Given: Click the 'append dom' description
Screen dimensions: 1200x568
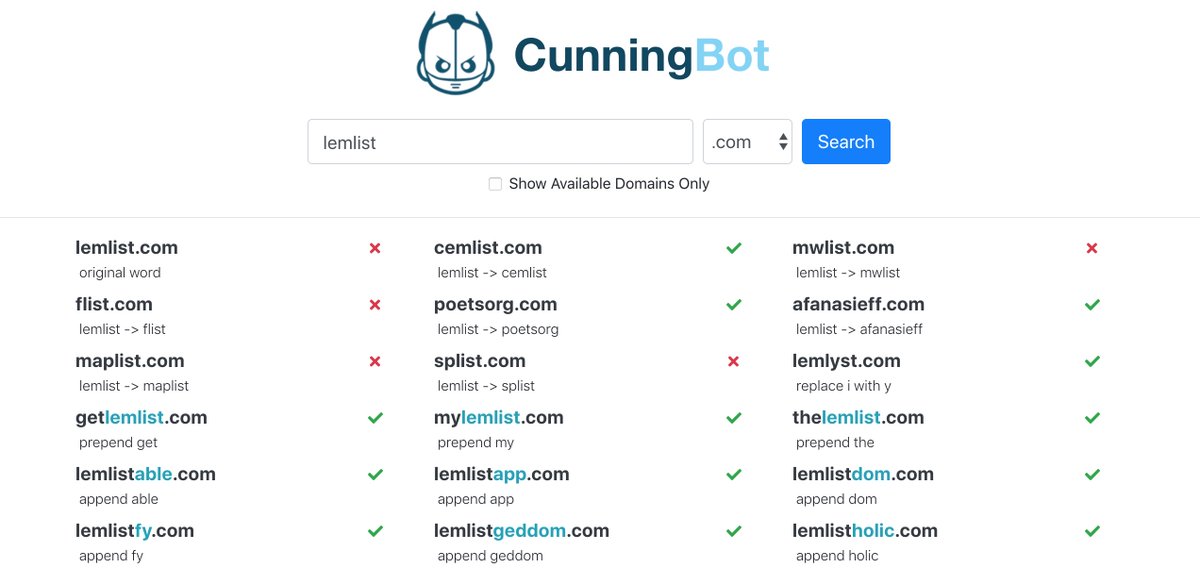Looking at the screenshot, I should pos(836,499).
